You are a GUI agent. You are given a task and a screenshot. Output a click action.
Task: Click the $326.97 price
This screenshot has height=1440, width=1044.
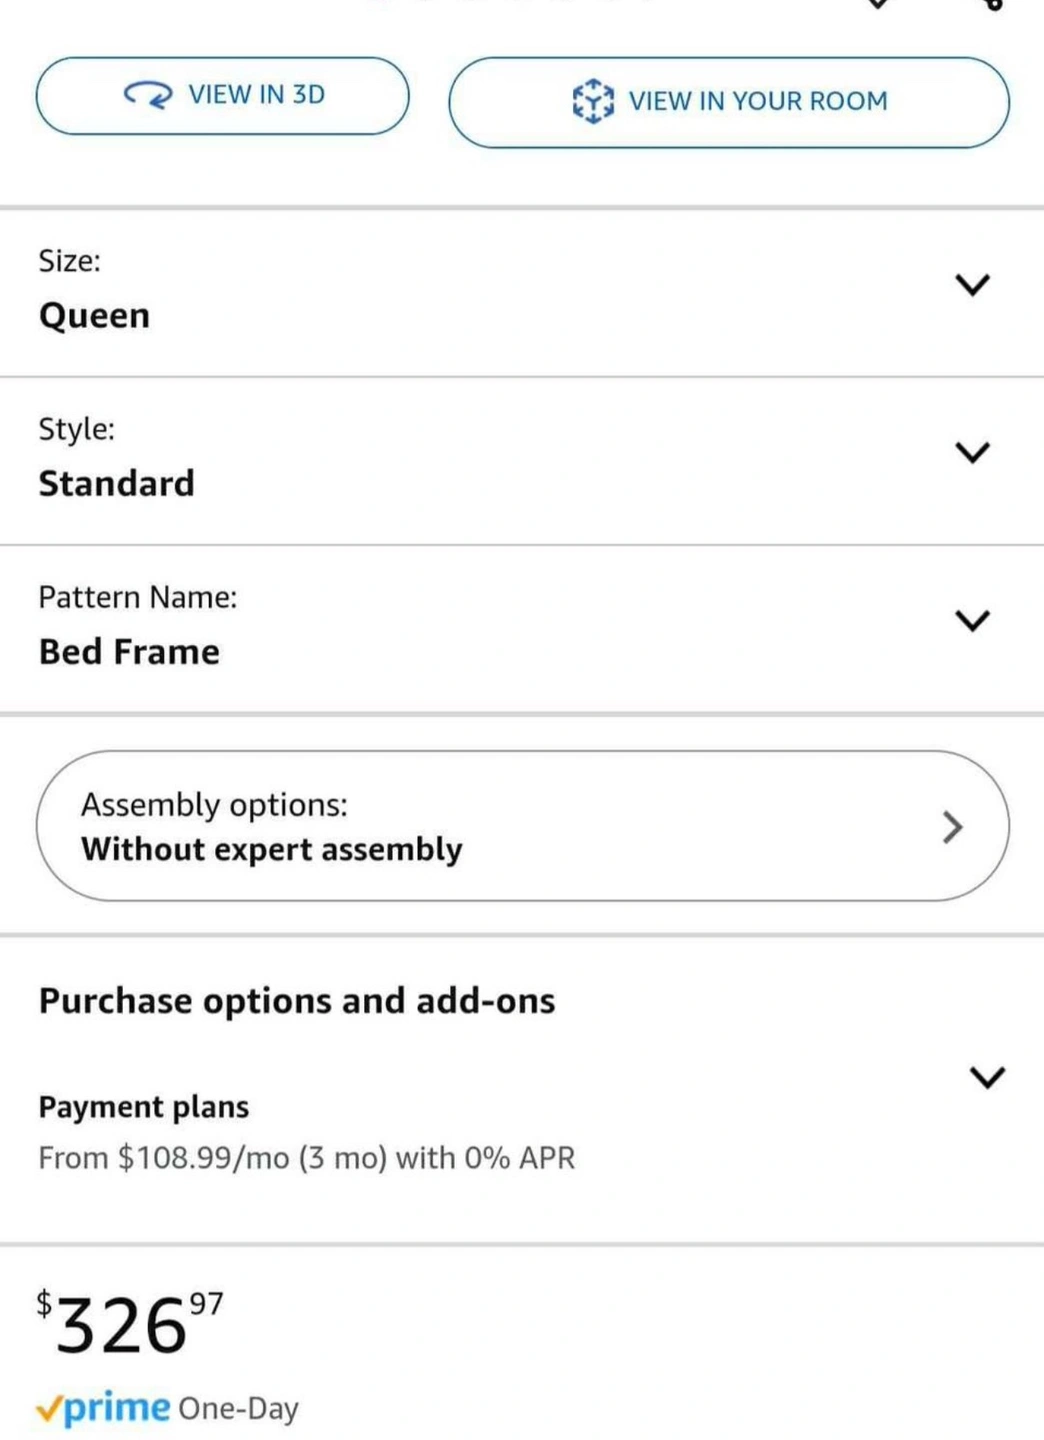tap(130, 1325)
